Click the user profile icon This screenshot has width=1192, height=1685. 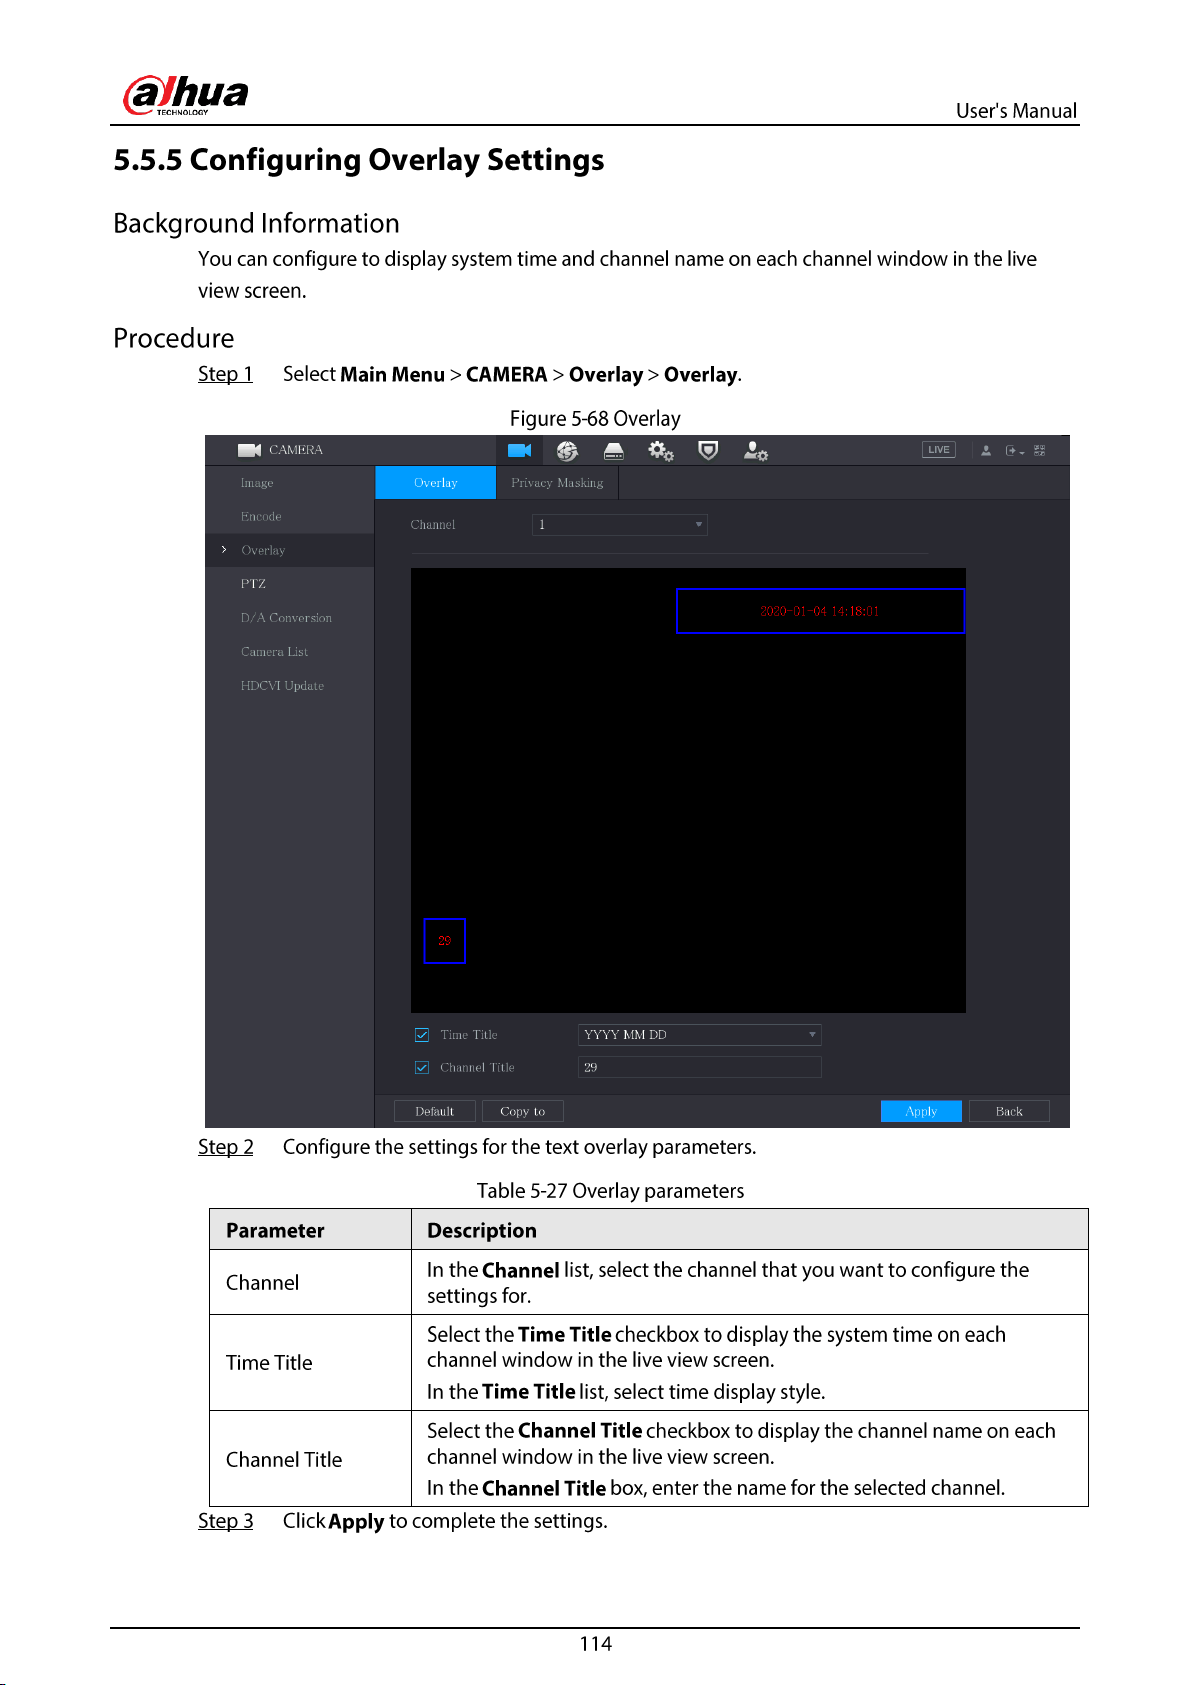pyautogui.click(x=986, y=451)
